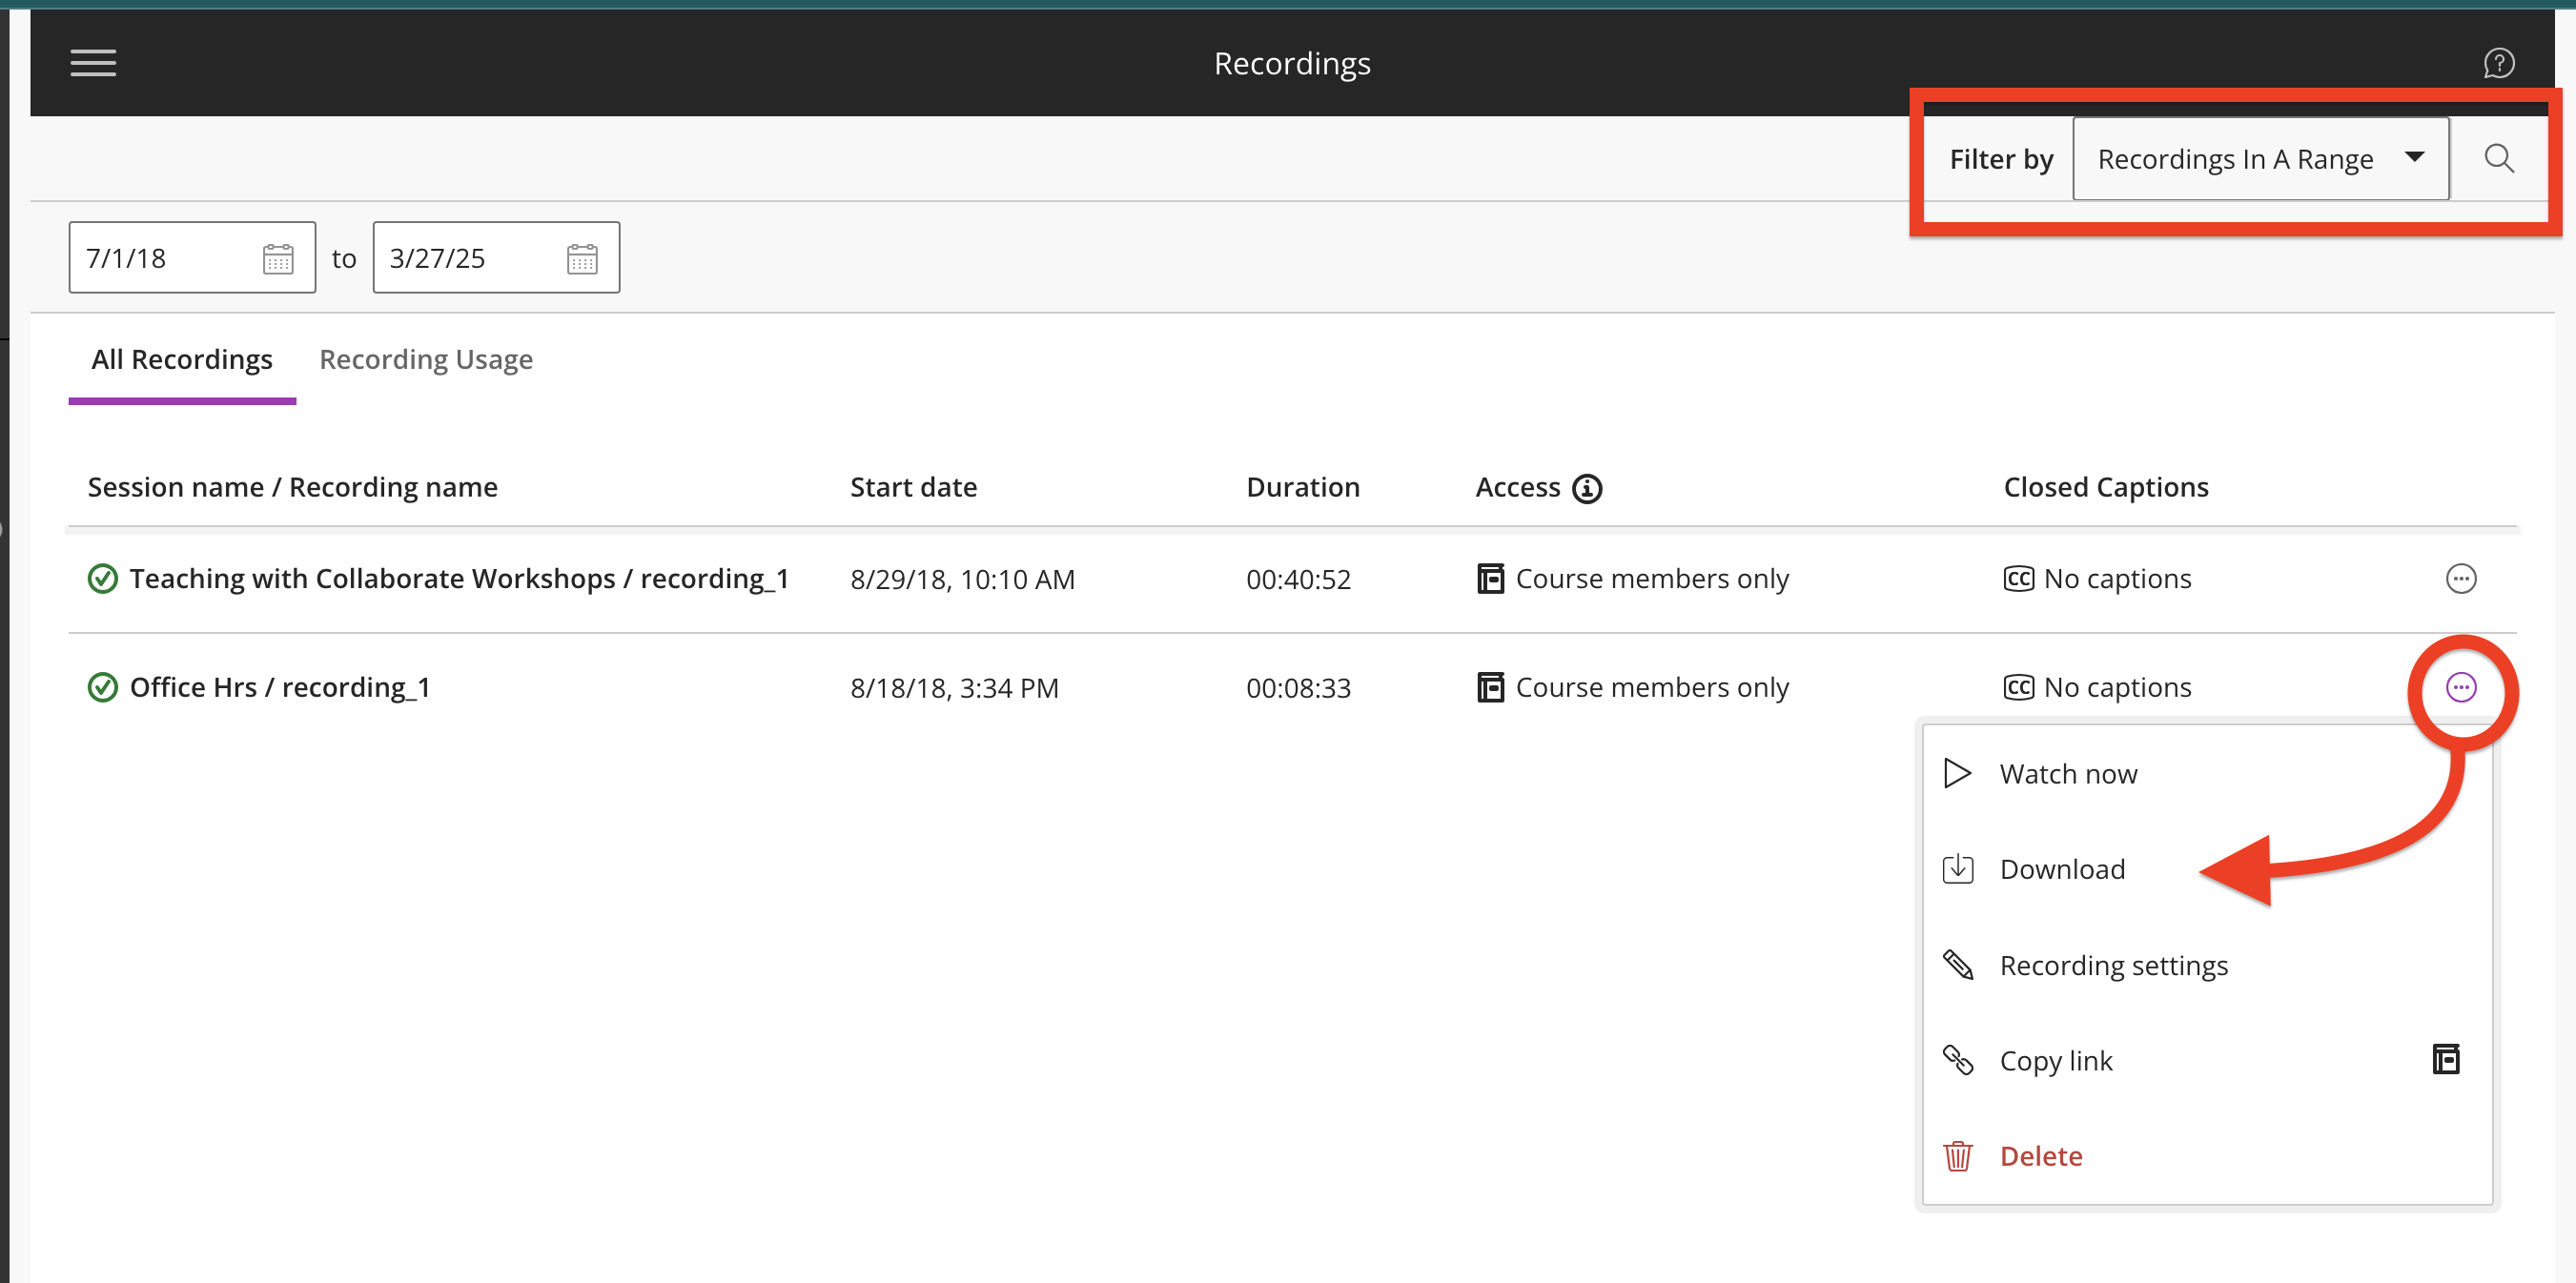
Task: Click the CC icon in the 10:10 AM row
Action: [x=2018, y=578]
